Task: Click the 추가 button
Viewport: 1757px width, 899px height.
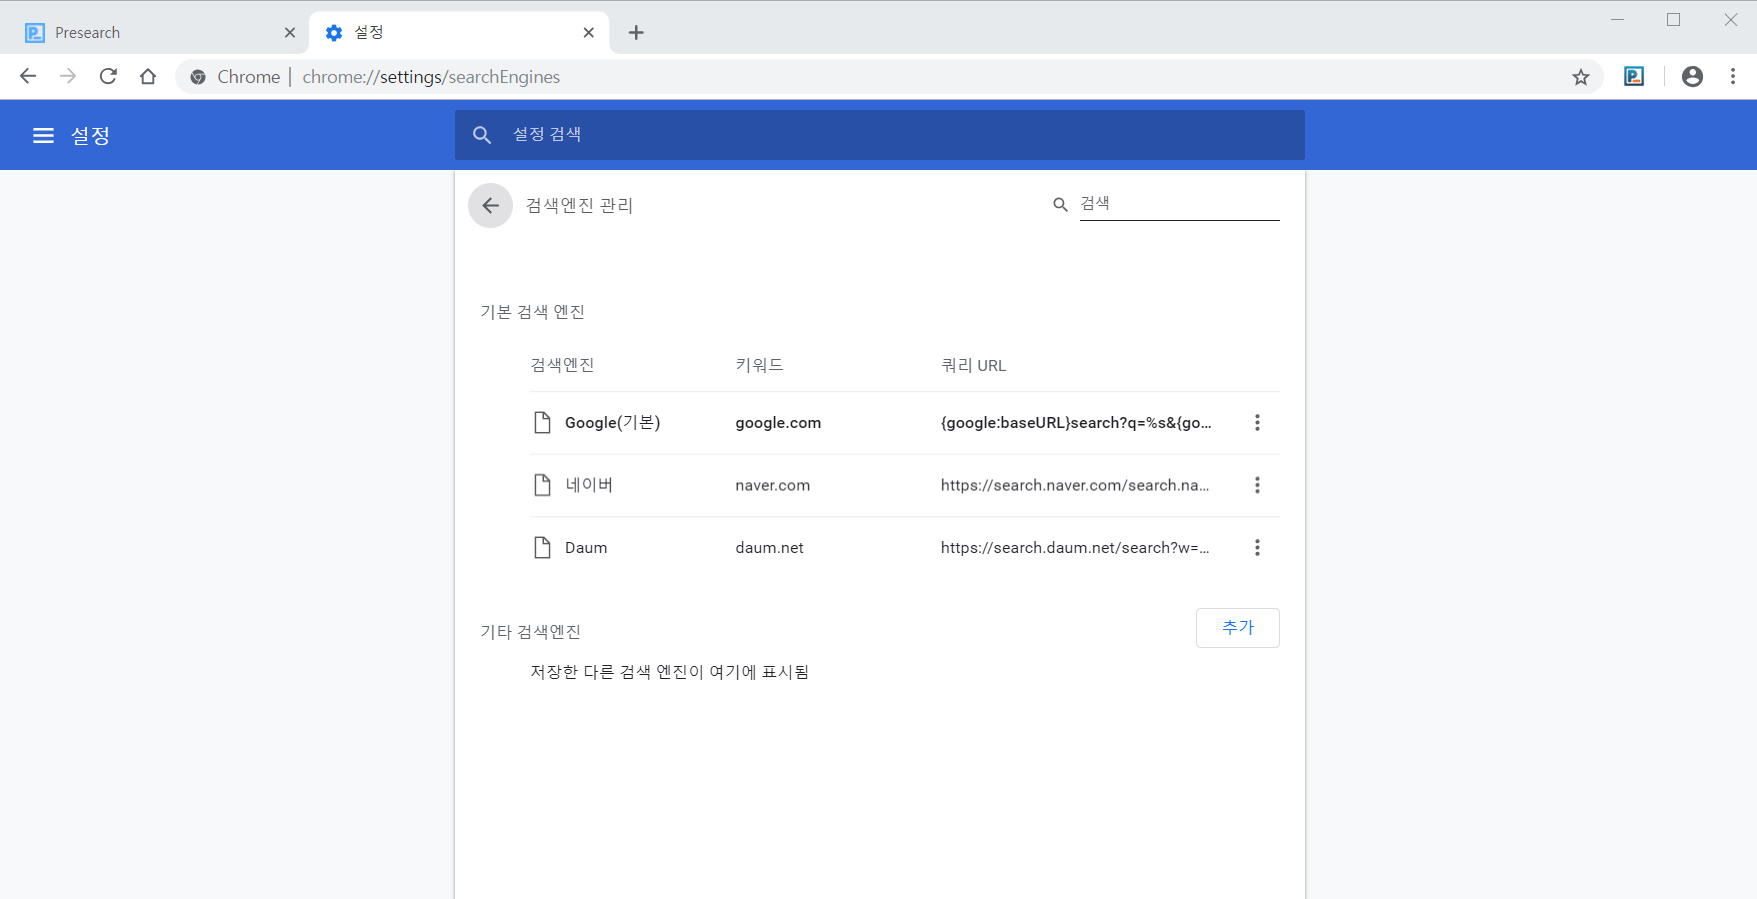Action: click(1238, 628)
